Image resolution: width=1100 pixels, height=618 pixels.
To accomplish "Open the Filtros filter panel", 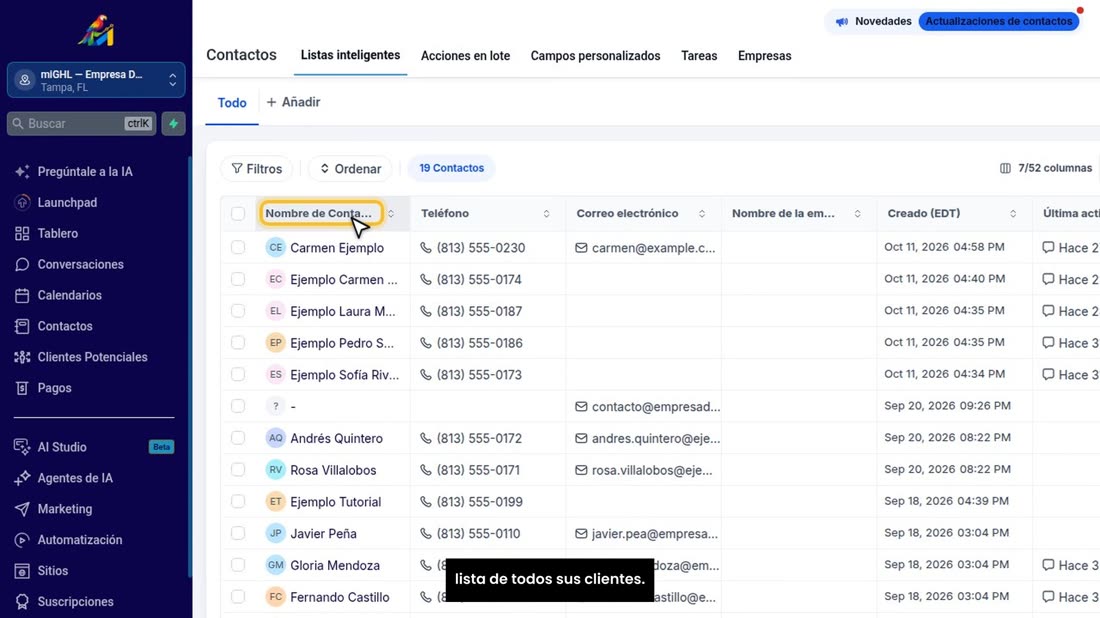I will [257, 168].
